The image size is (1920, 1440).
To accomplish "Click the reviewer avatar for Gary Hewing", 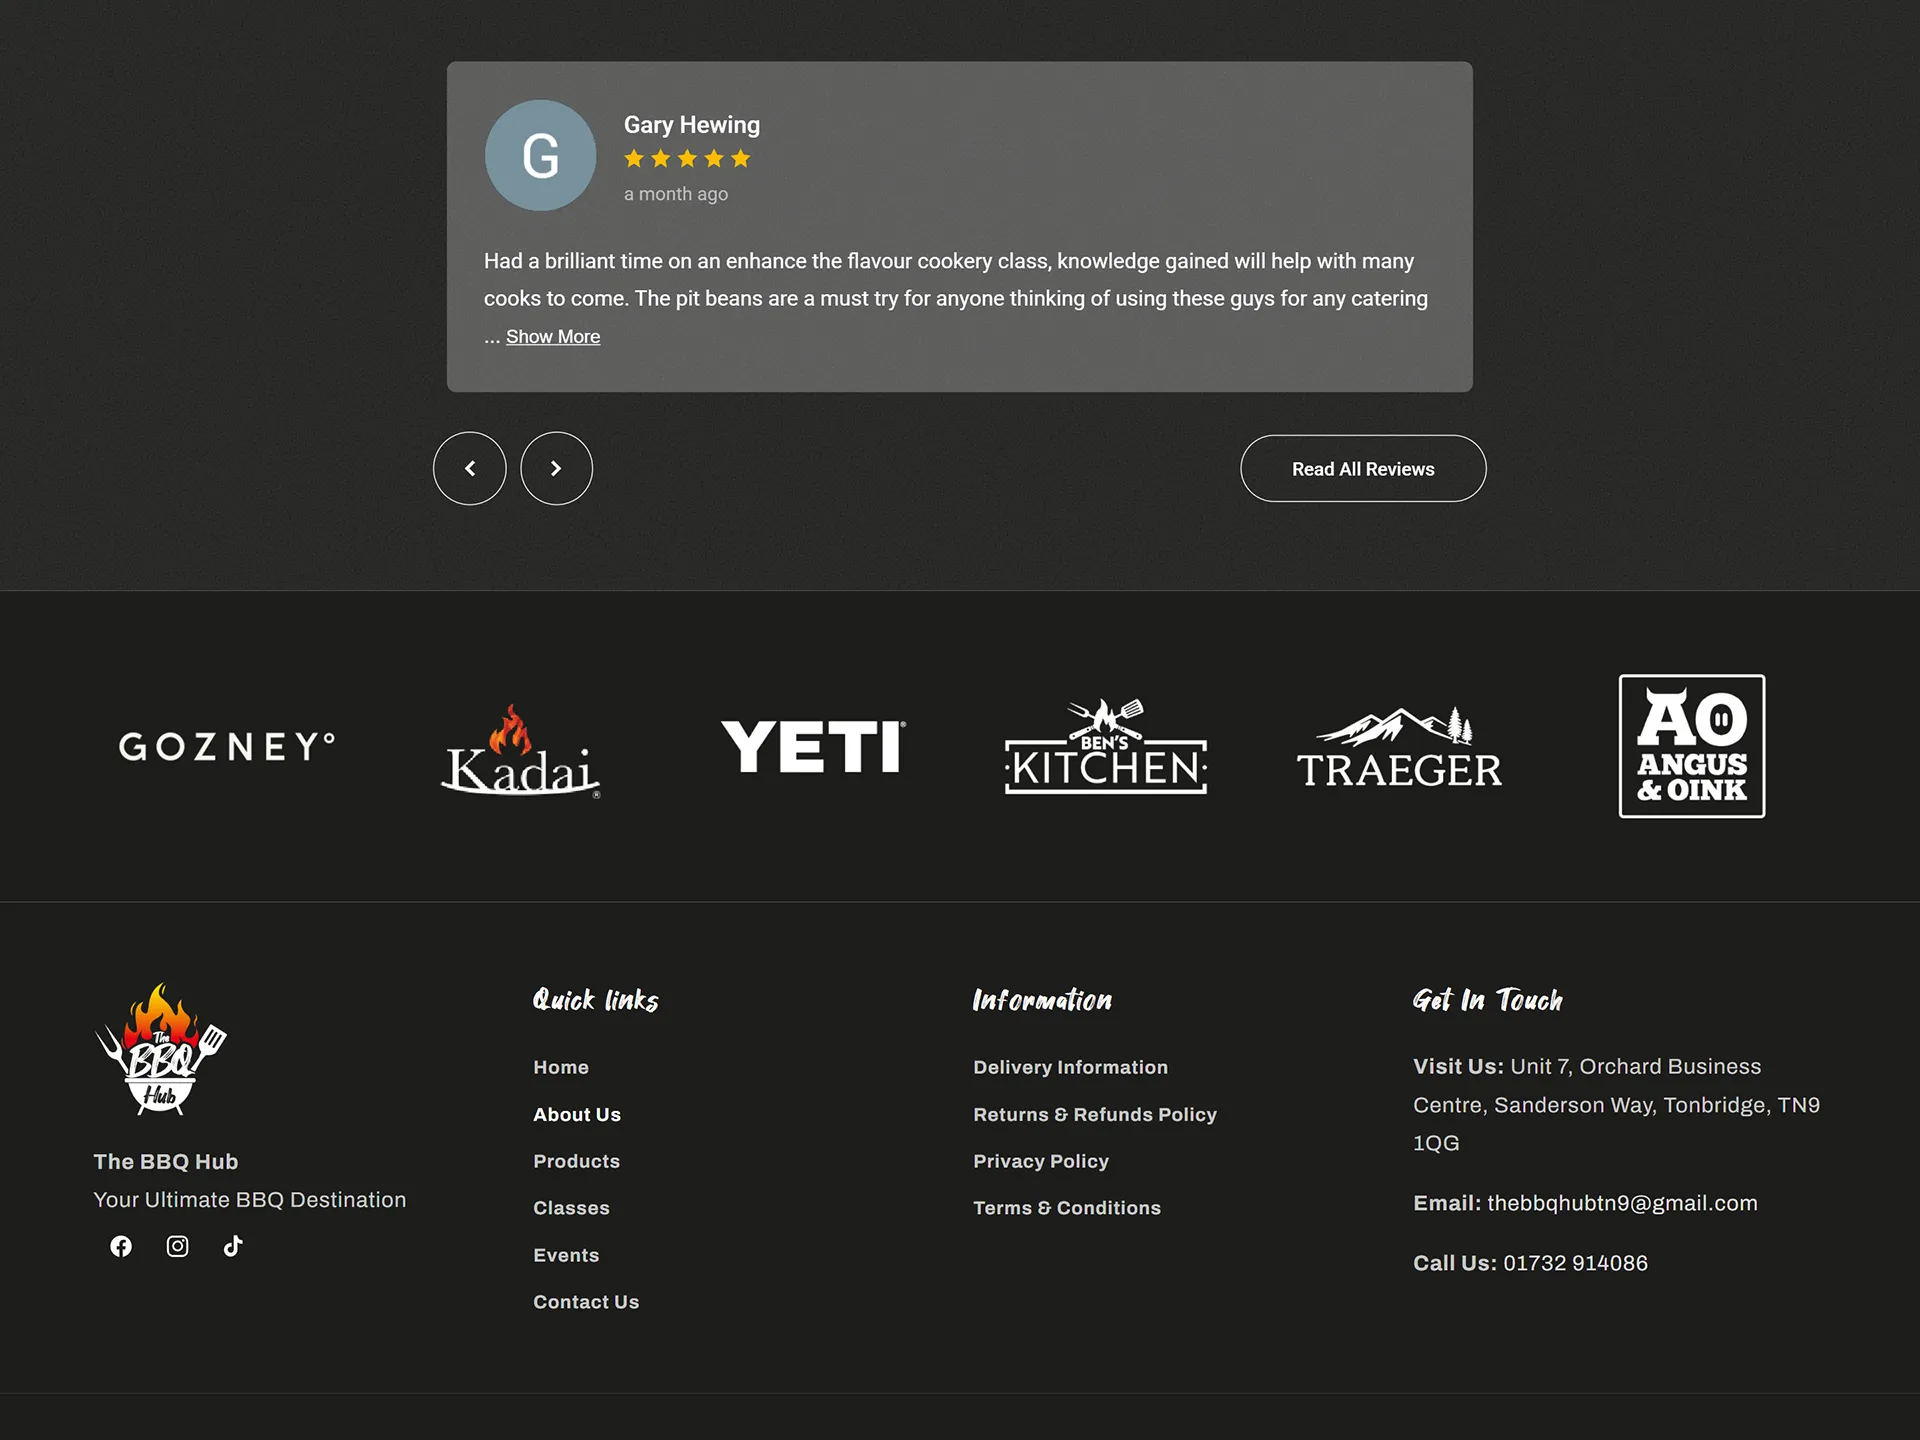I will [540, 156].
